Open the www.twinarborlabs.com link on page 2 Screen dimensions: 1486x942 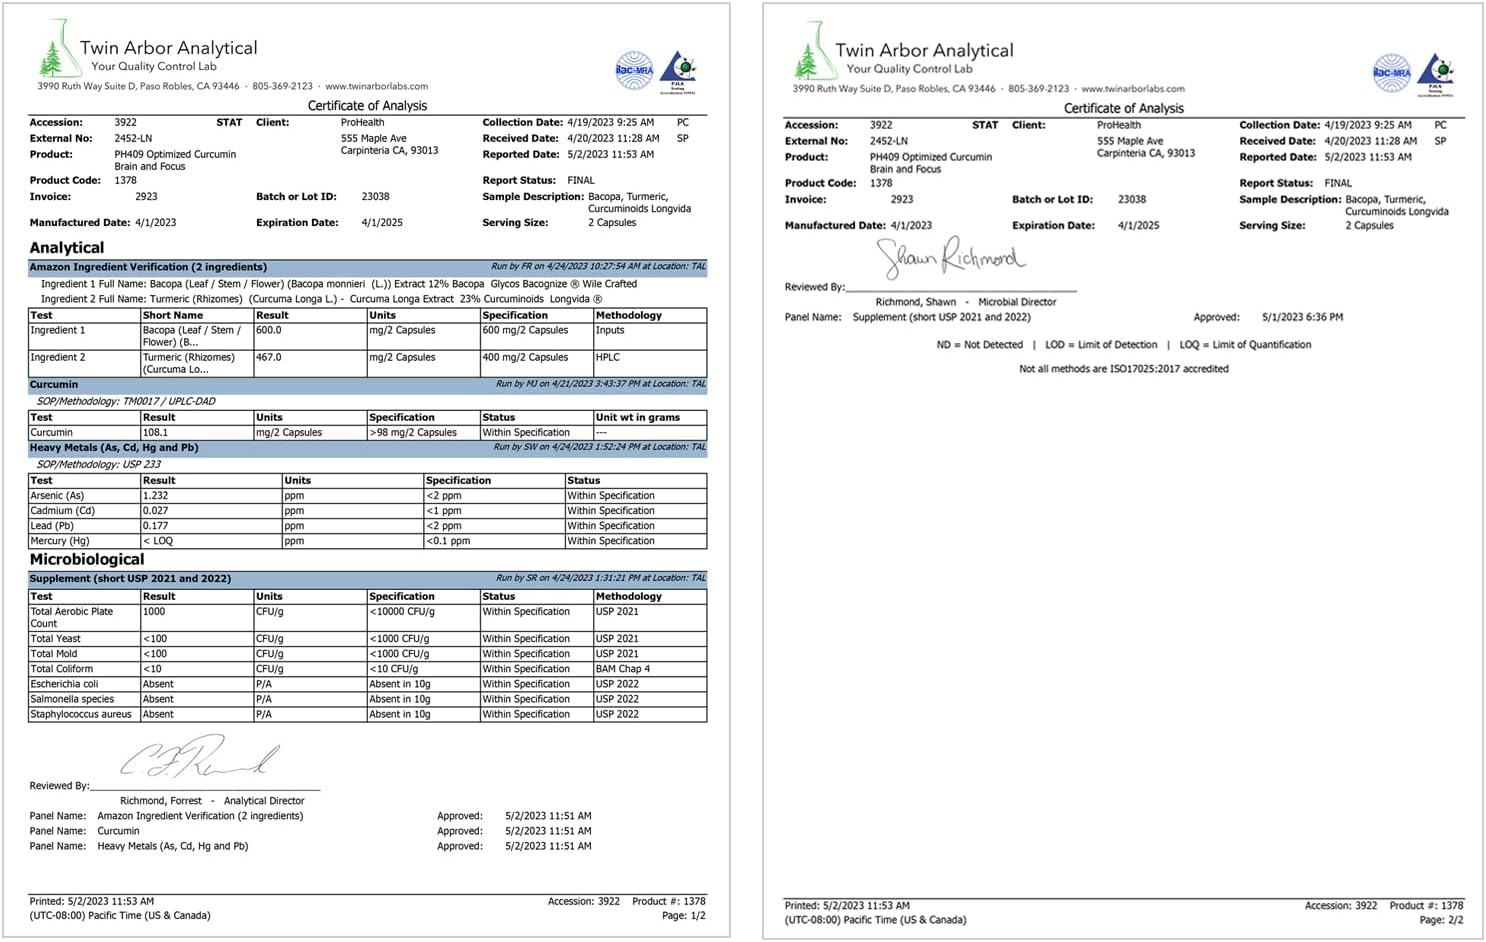[1133, 89]
